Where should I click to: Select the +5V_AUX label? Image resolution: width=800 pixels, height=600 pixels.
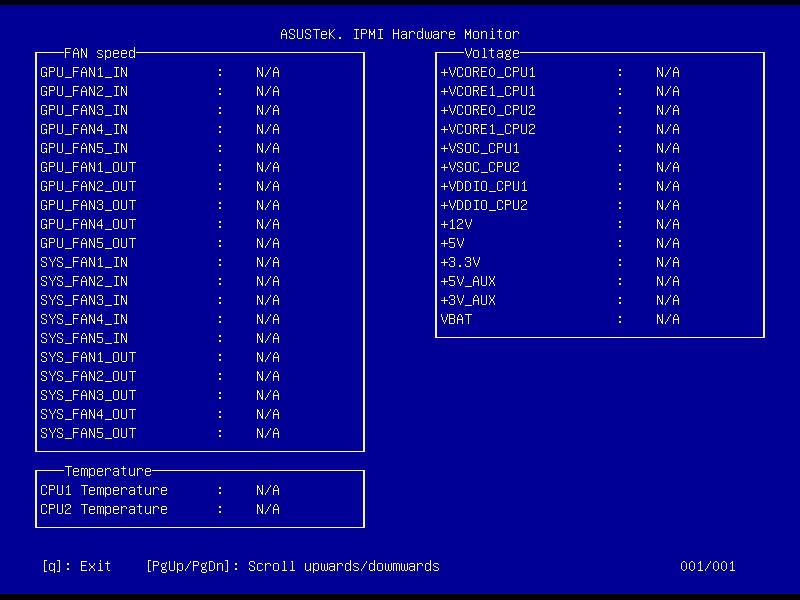(x=468, y=281)
